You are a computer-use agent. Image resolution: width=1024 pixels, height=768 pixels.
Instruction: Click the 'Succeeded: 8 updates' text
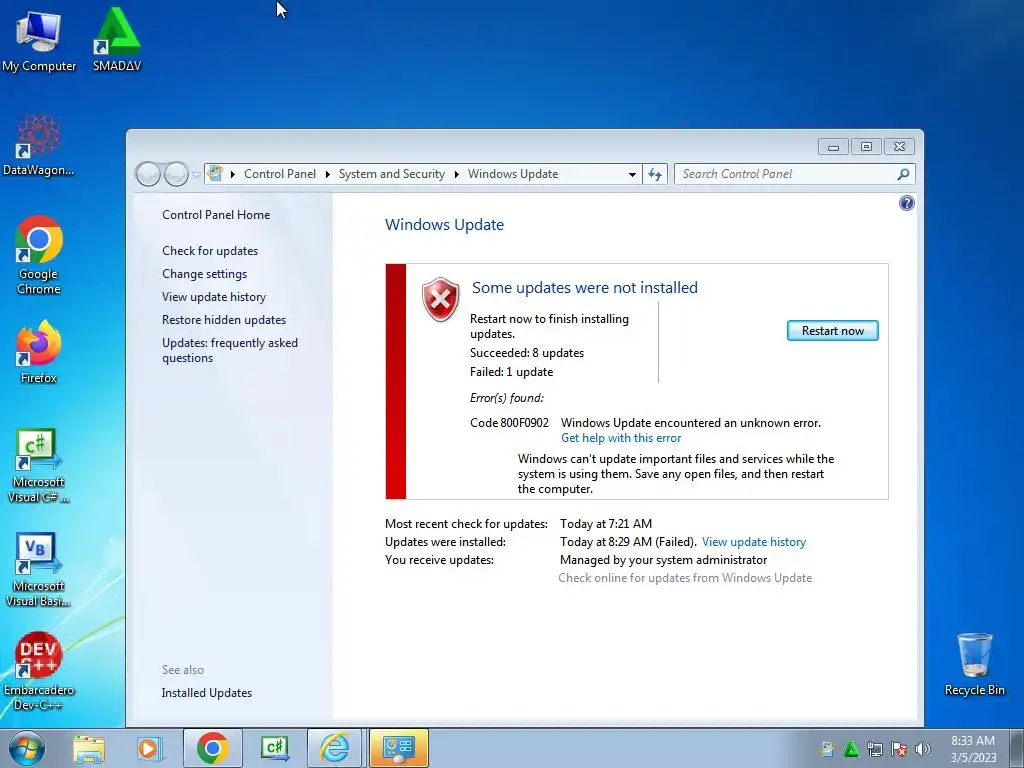(x=527, y=353)
